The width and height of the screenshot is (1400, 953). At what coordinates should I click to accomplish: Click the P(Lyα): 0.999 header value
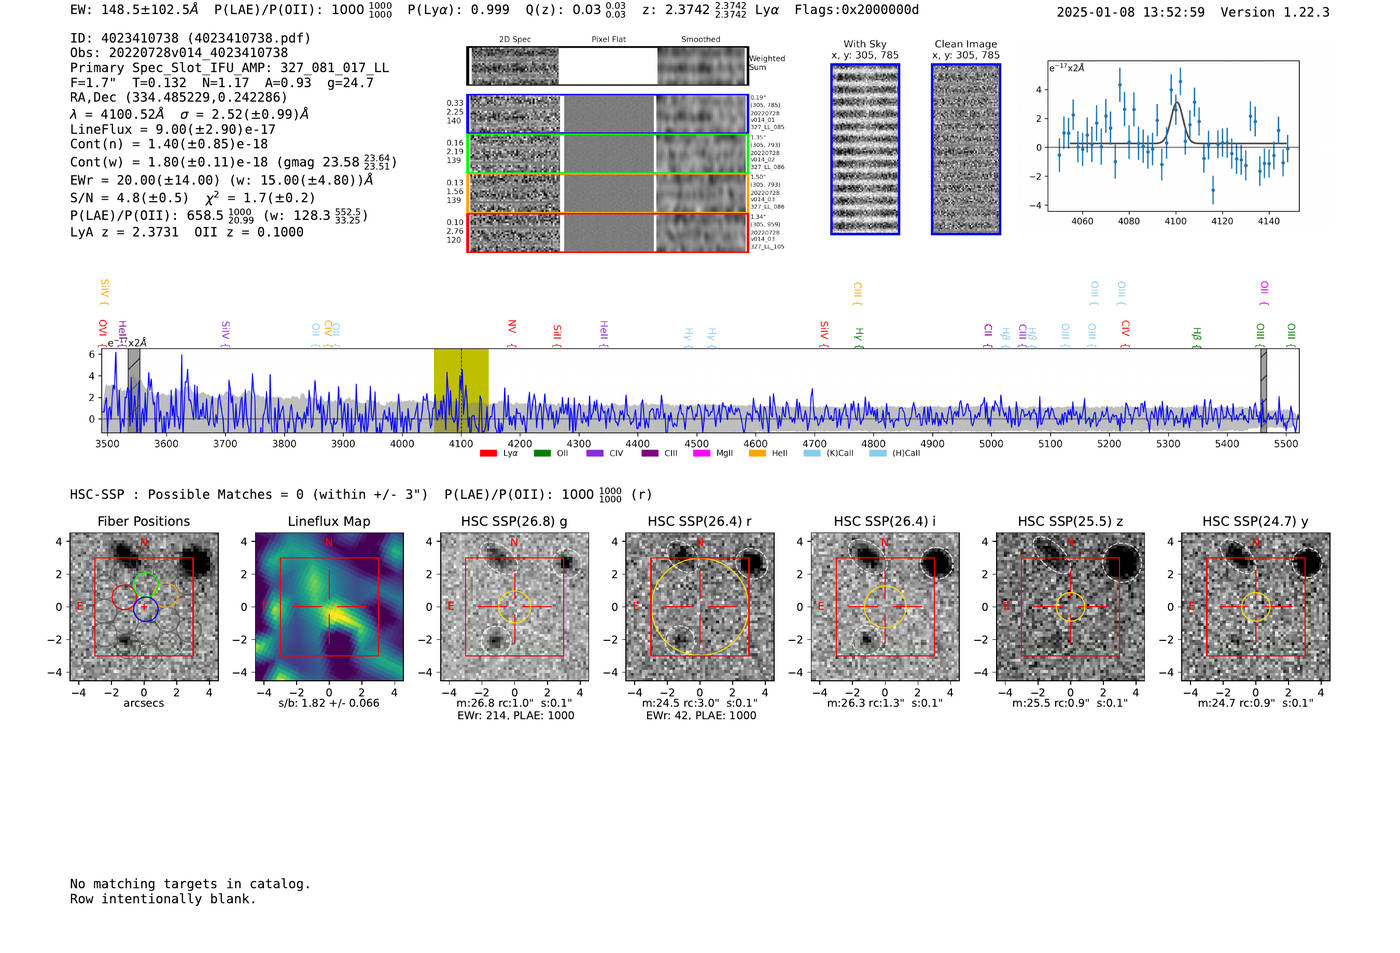pos(458,10)
